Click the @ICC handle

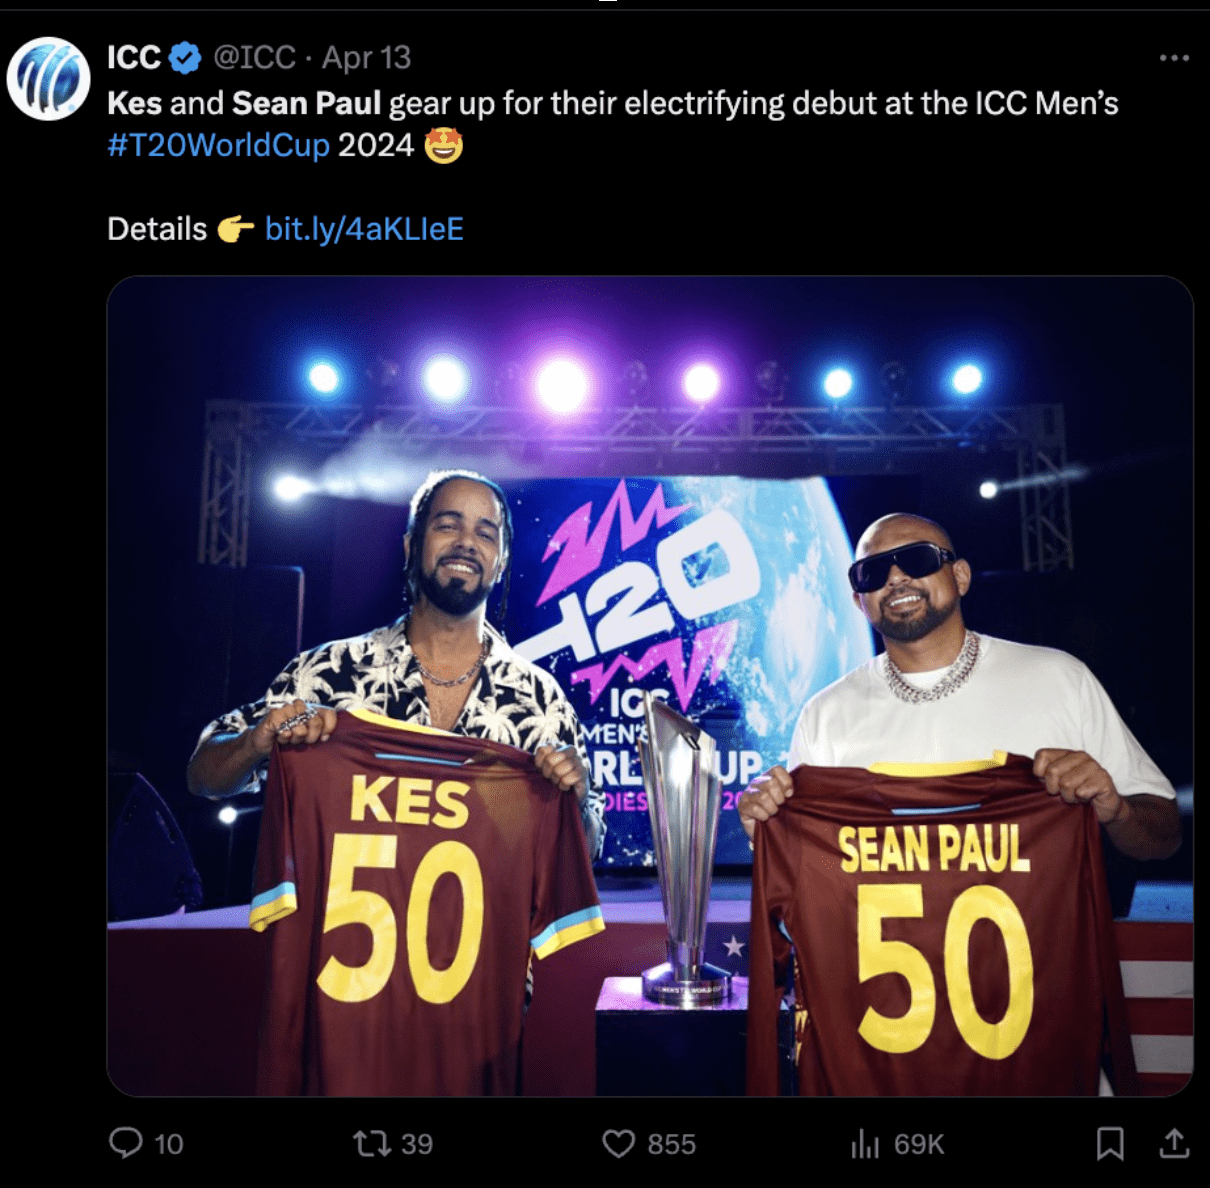coord(254,58)
